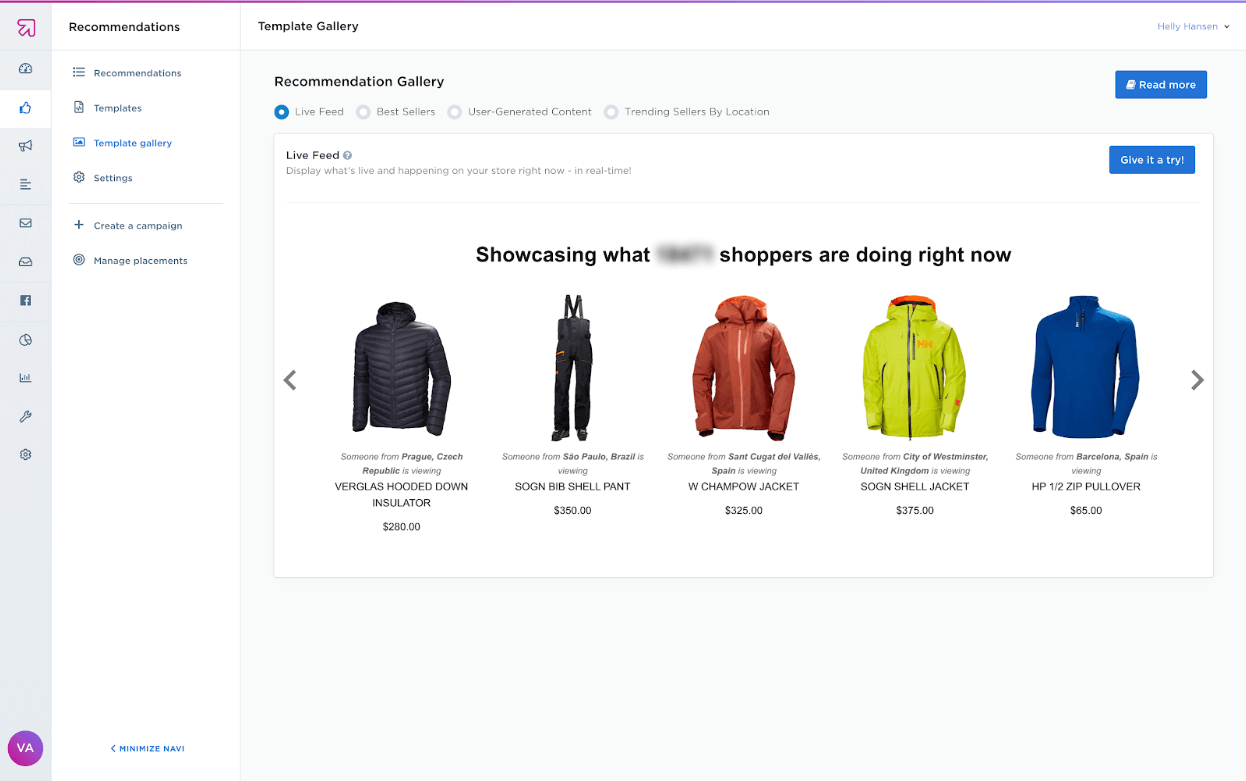The width and height of the screenshot is (1246, 781).
Task: Show previous products with left carousel arrow
Action: (290, 380)
